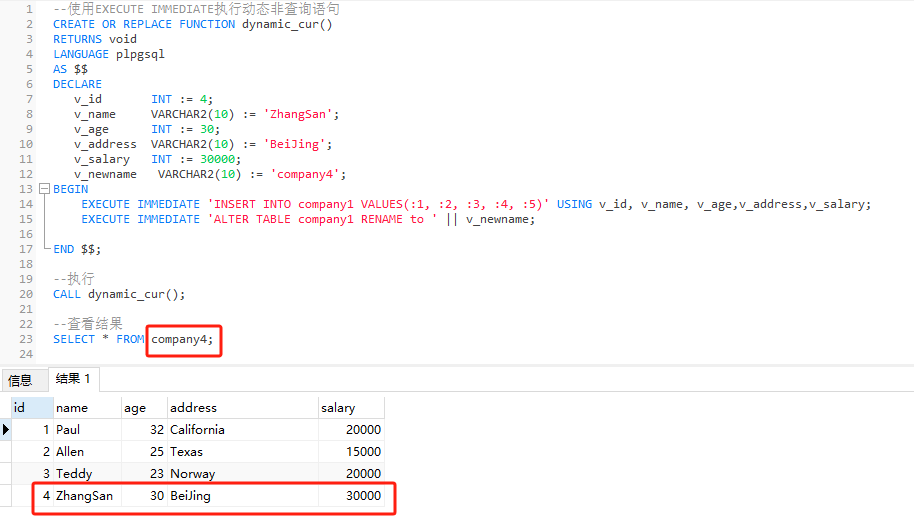The image size is (914, 517).
Task: Select the cell containing Allen
Action: click(87, 452)
